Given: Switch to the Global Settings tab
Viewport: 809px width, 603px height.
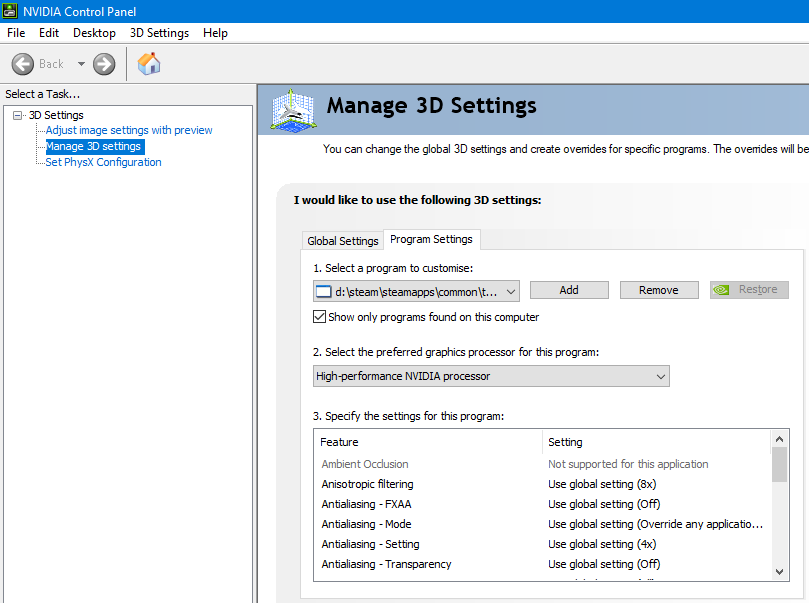Looking at the screenshot, I should [343, 241].
